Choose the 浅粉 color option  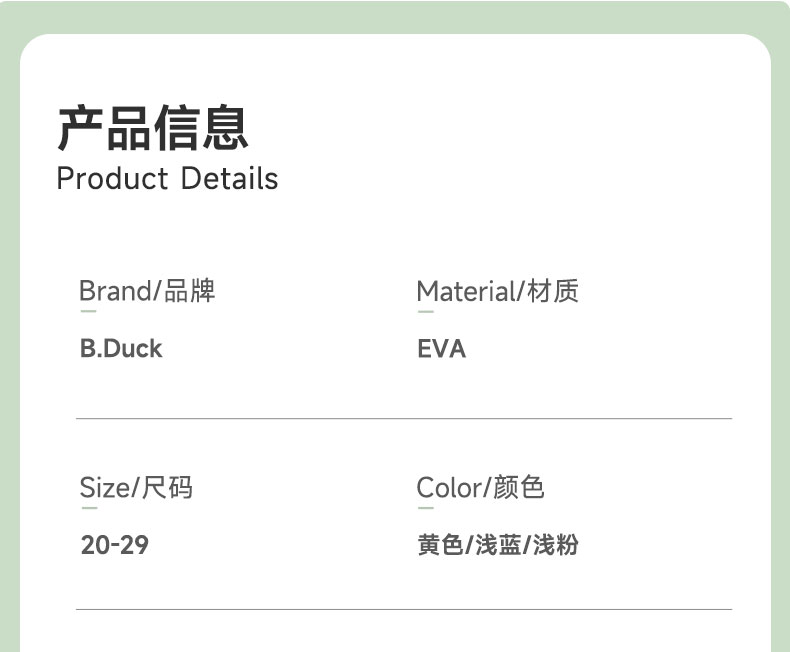pyautogui.click(x=556, y=546)
